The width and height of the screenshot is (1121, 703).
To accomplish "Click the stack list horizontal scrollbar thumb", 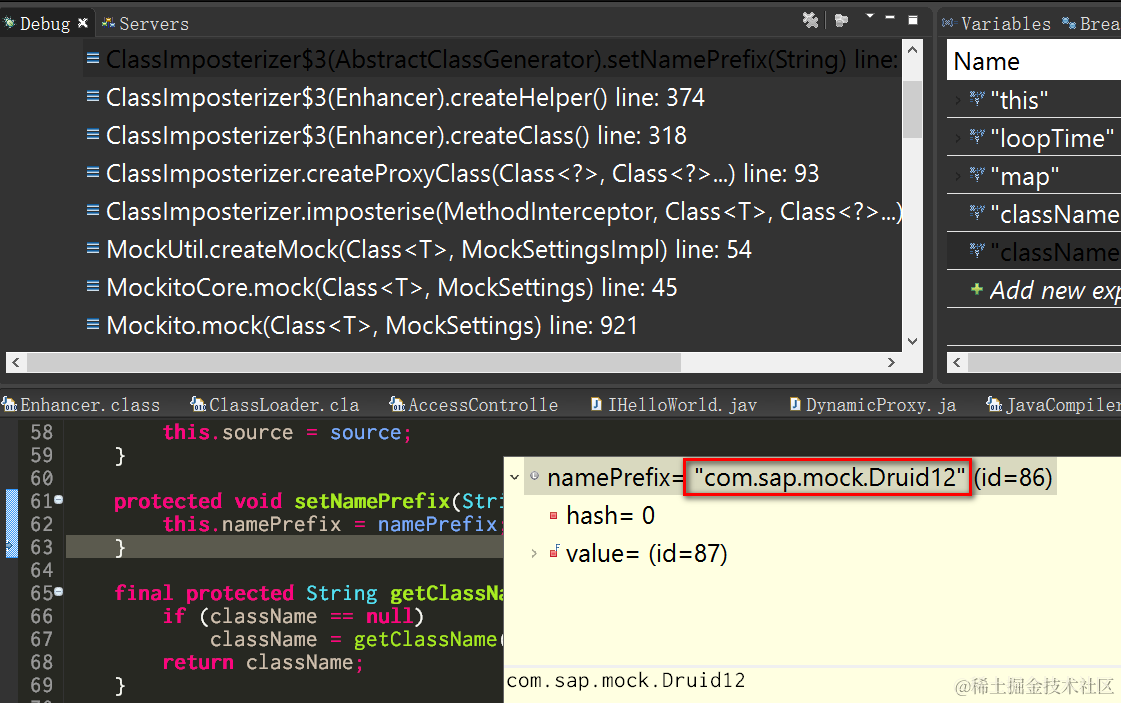I will click(x=354, y=362).
